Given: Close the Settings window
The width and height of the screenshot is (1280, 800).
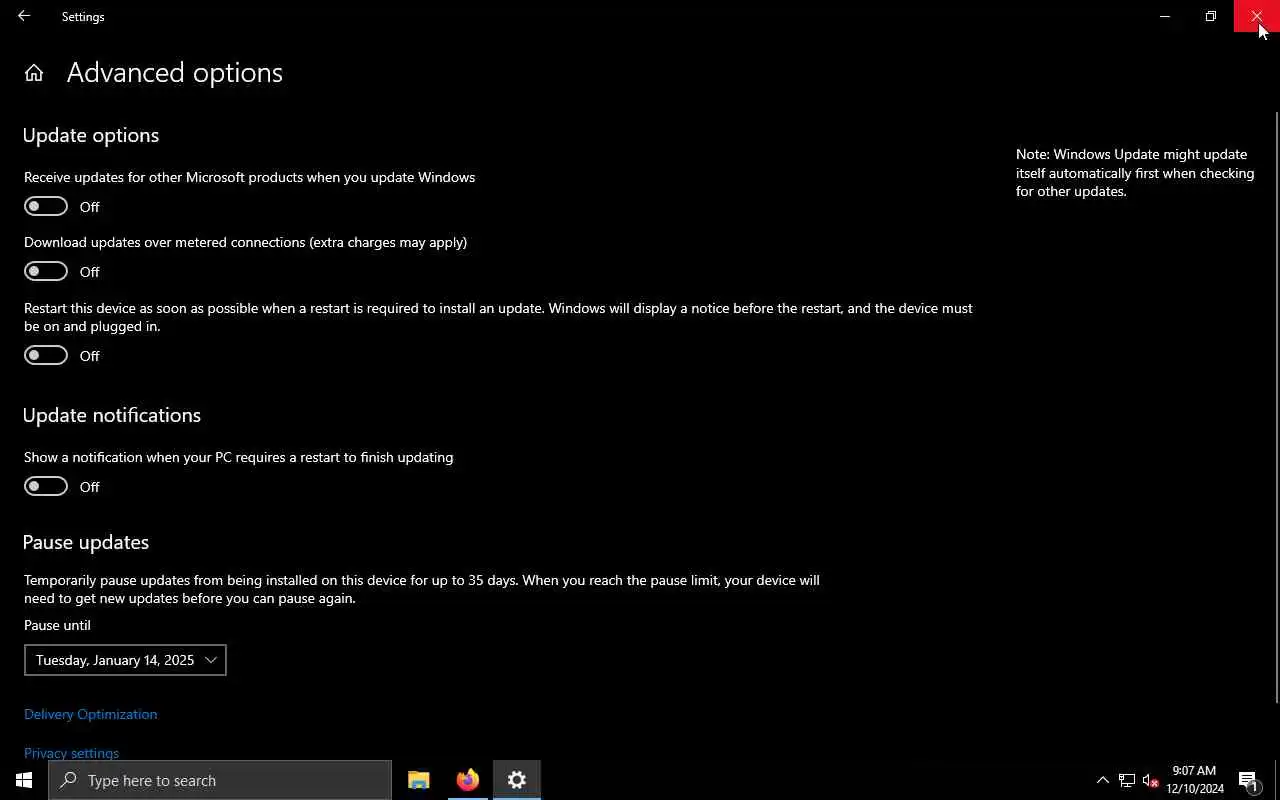Looking at the screenshot, I should (x=1257, y=16).
